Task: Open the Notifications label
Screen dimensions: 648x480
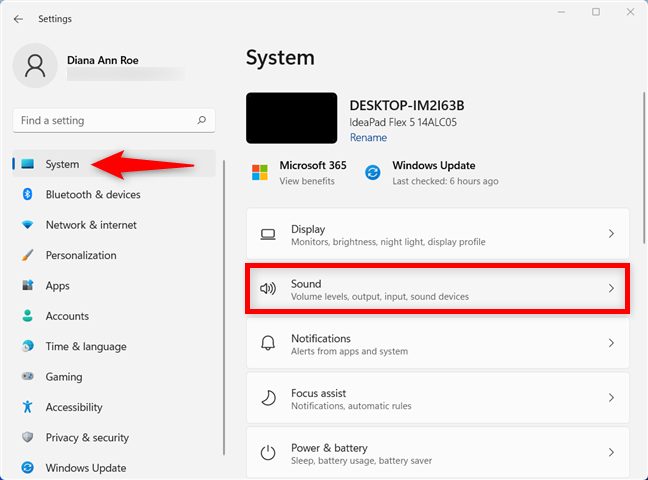Action: (x=321, y=339)
